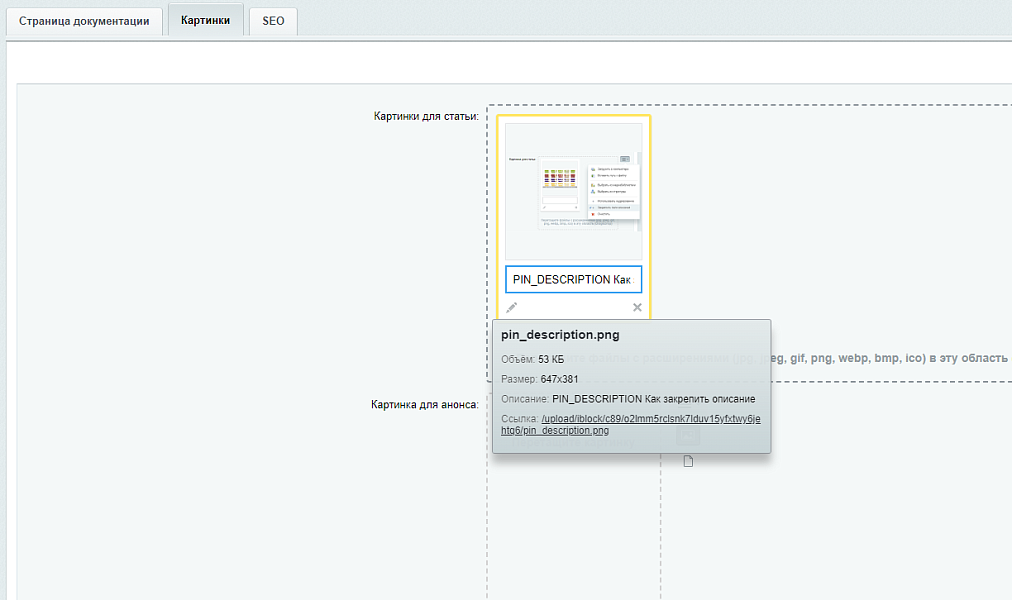
Task: Click the pin_description image thumbnail preview
Action: [574, 190]
